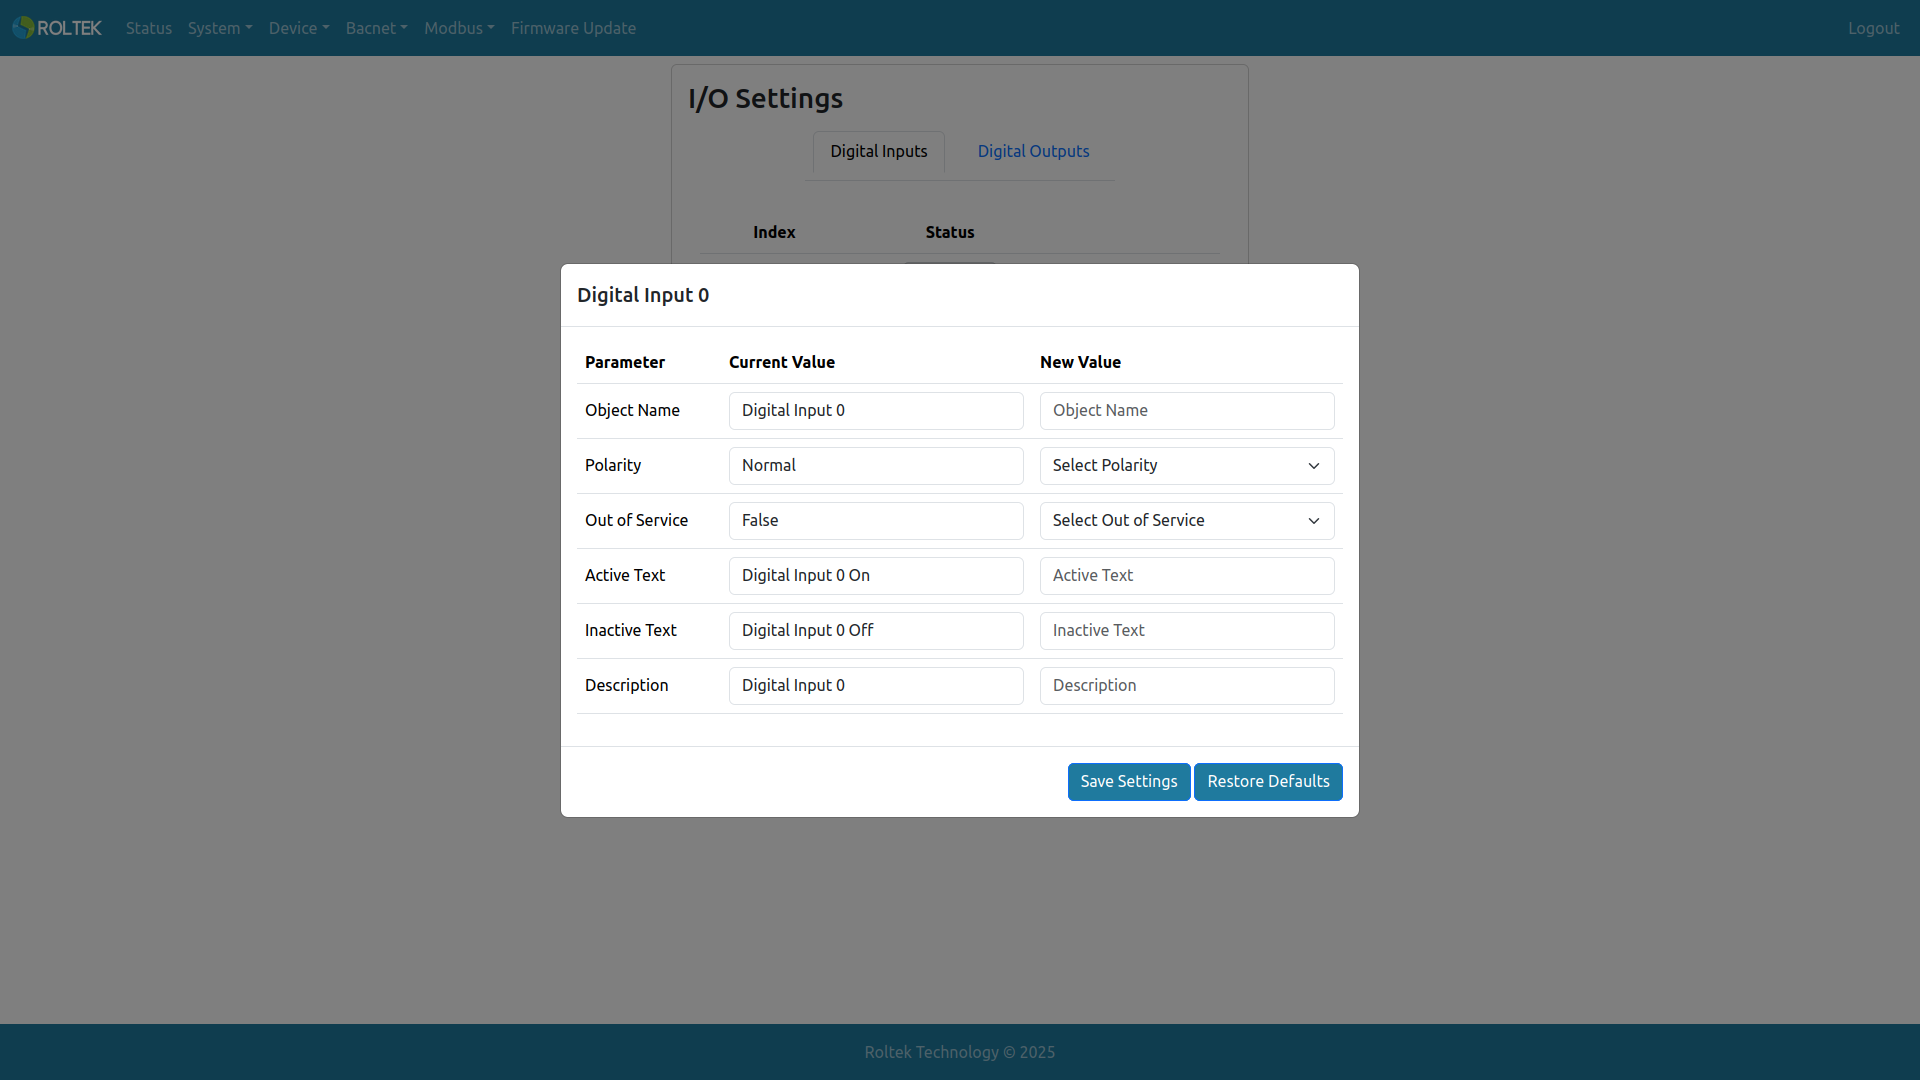
Task: Open the Select Polarity dropdown
Action: tap(1187, 466)
